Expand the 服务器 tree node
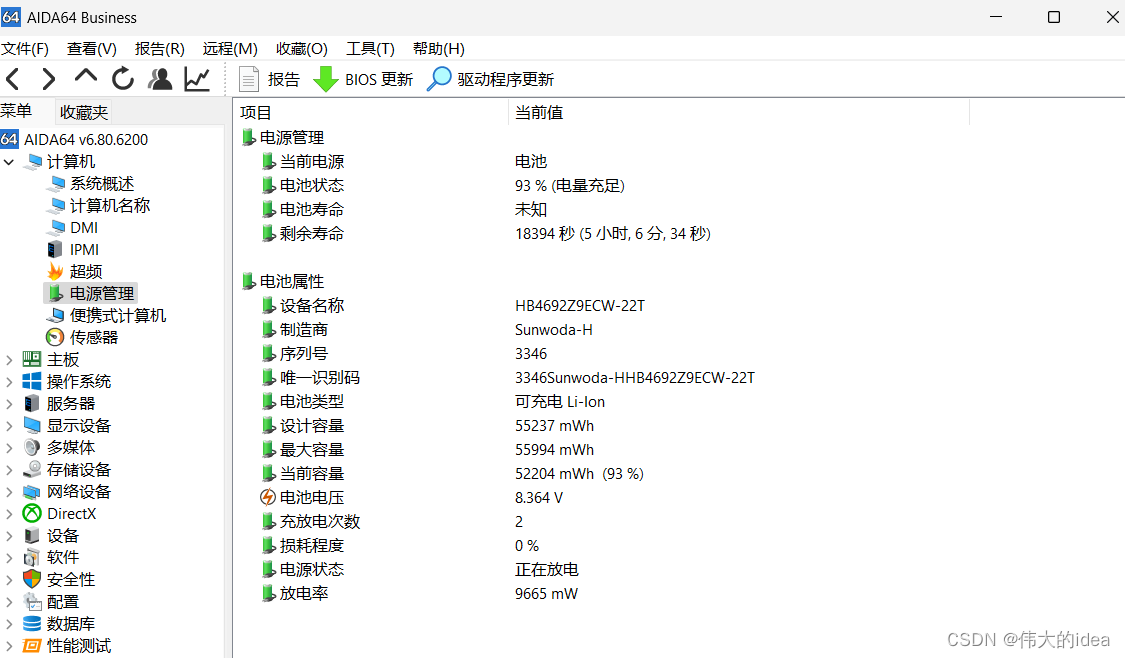1125x658 pixels. coord(9,404)
